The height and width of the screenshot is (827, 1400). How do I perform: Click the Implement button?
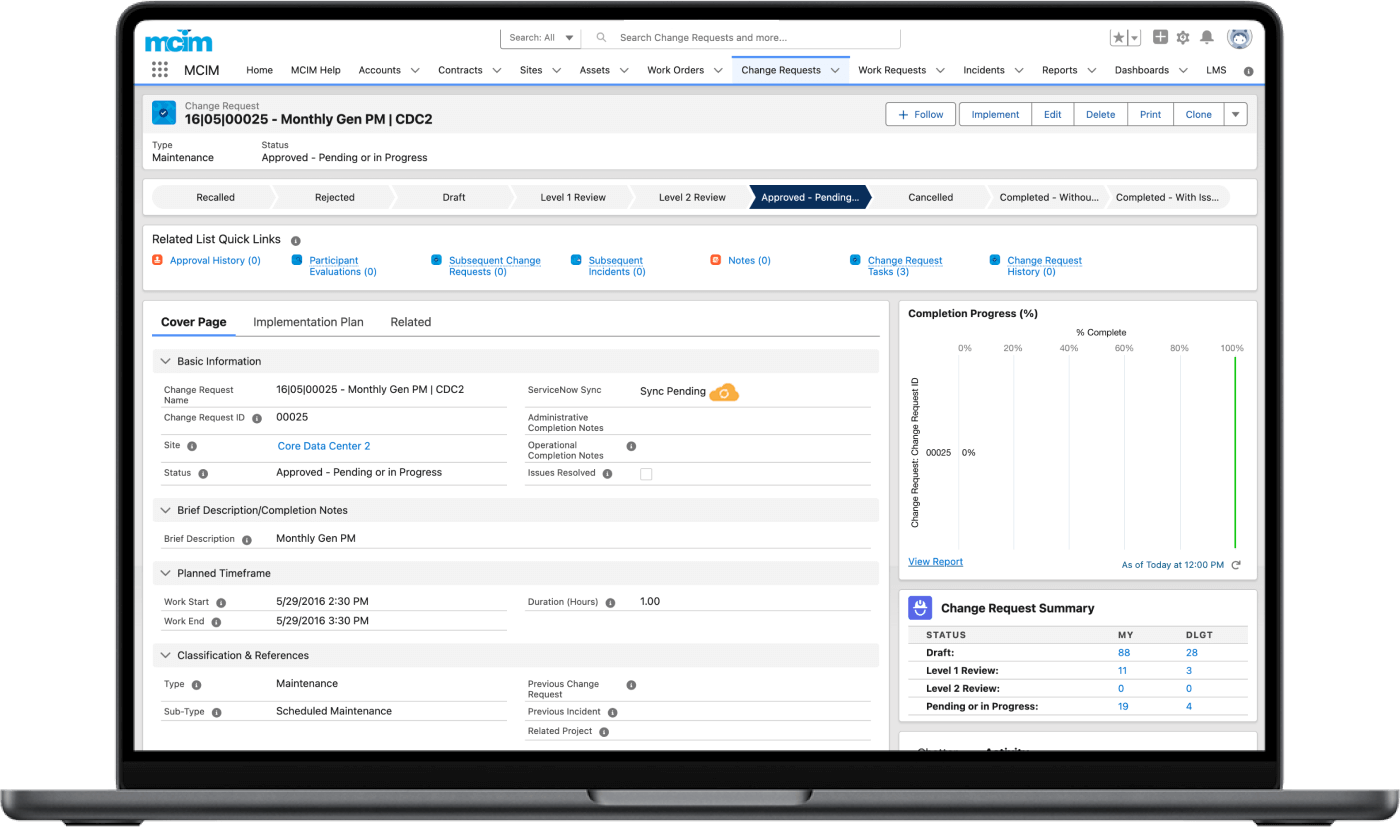click(995, 114)
